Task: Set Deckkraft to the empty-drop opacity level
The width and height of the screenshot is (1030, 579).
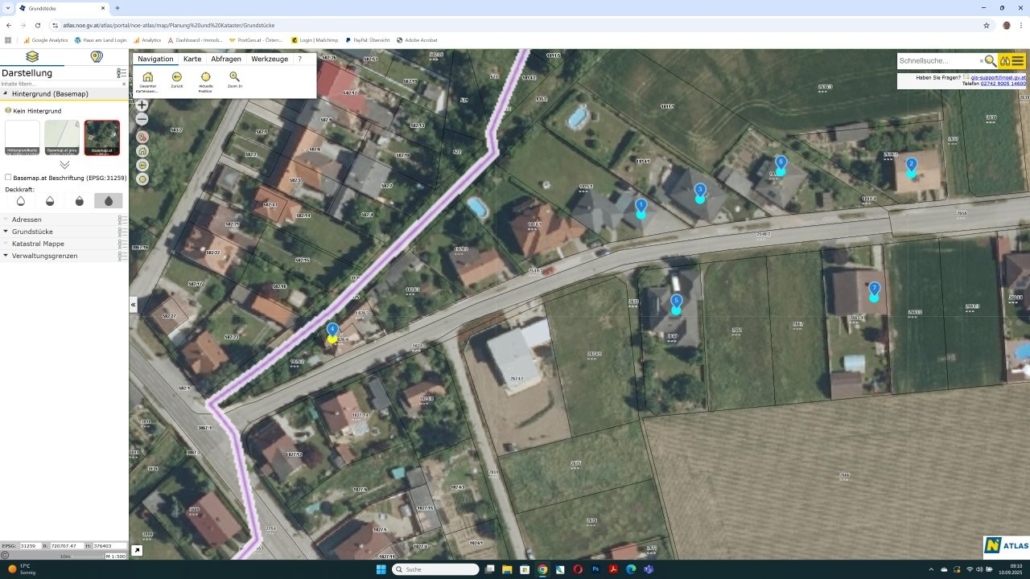Action: (21, 201)
